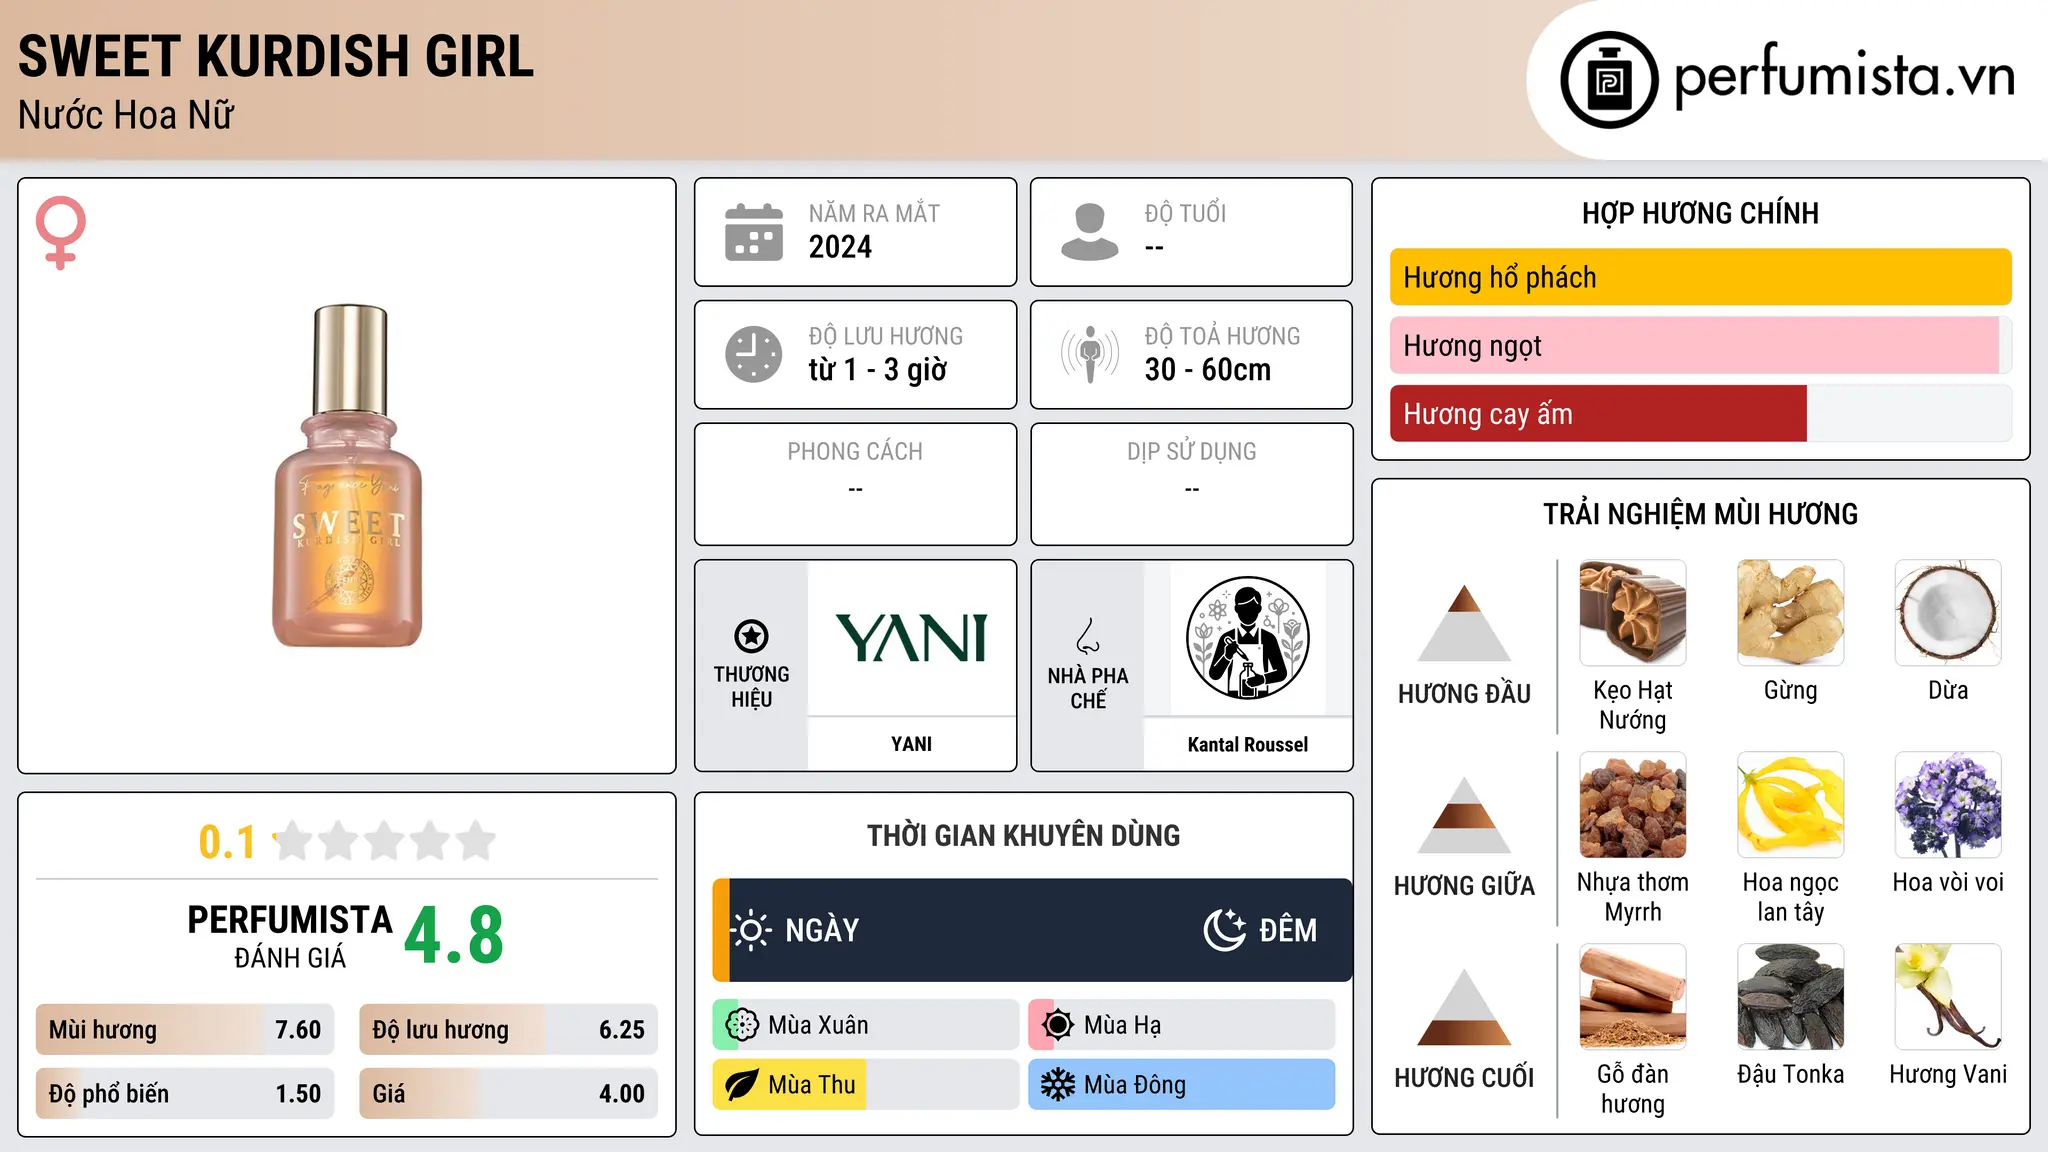Image resolution: width=2048 pixels, height=1152 pixels.
Task: Click the sun icon for Mùa Hạ
Action: point(1058,1025)
